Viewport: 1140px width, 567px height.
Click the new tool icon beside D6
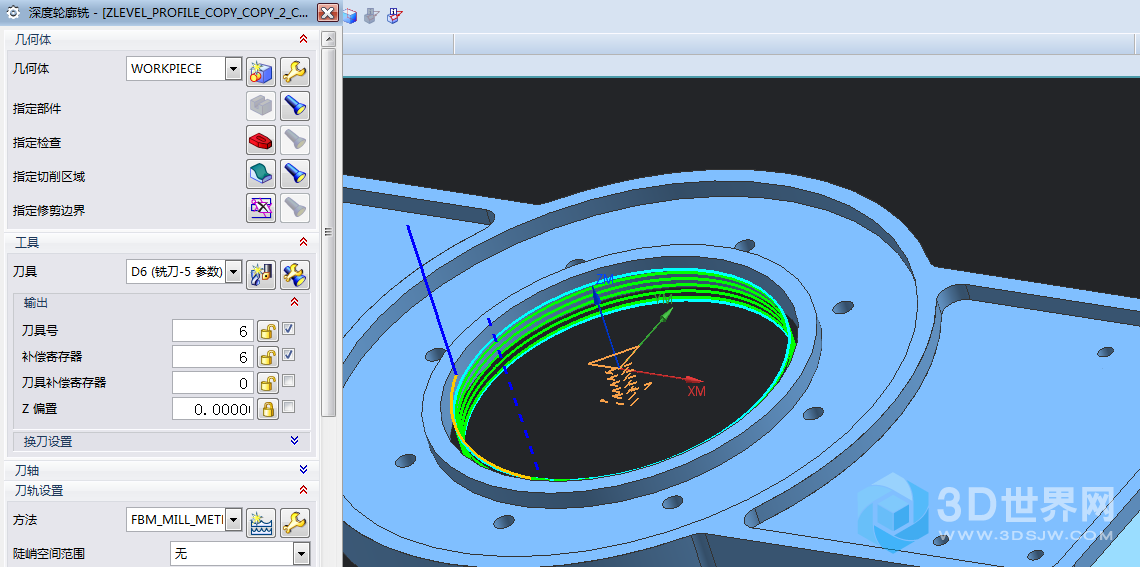tap(261, 274)
